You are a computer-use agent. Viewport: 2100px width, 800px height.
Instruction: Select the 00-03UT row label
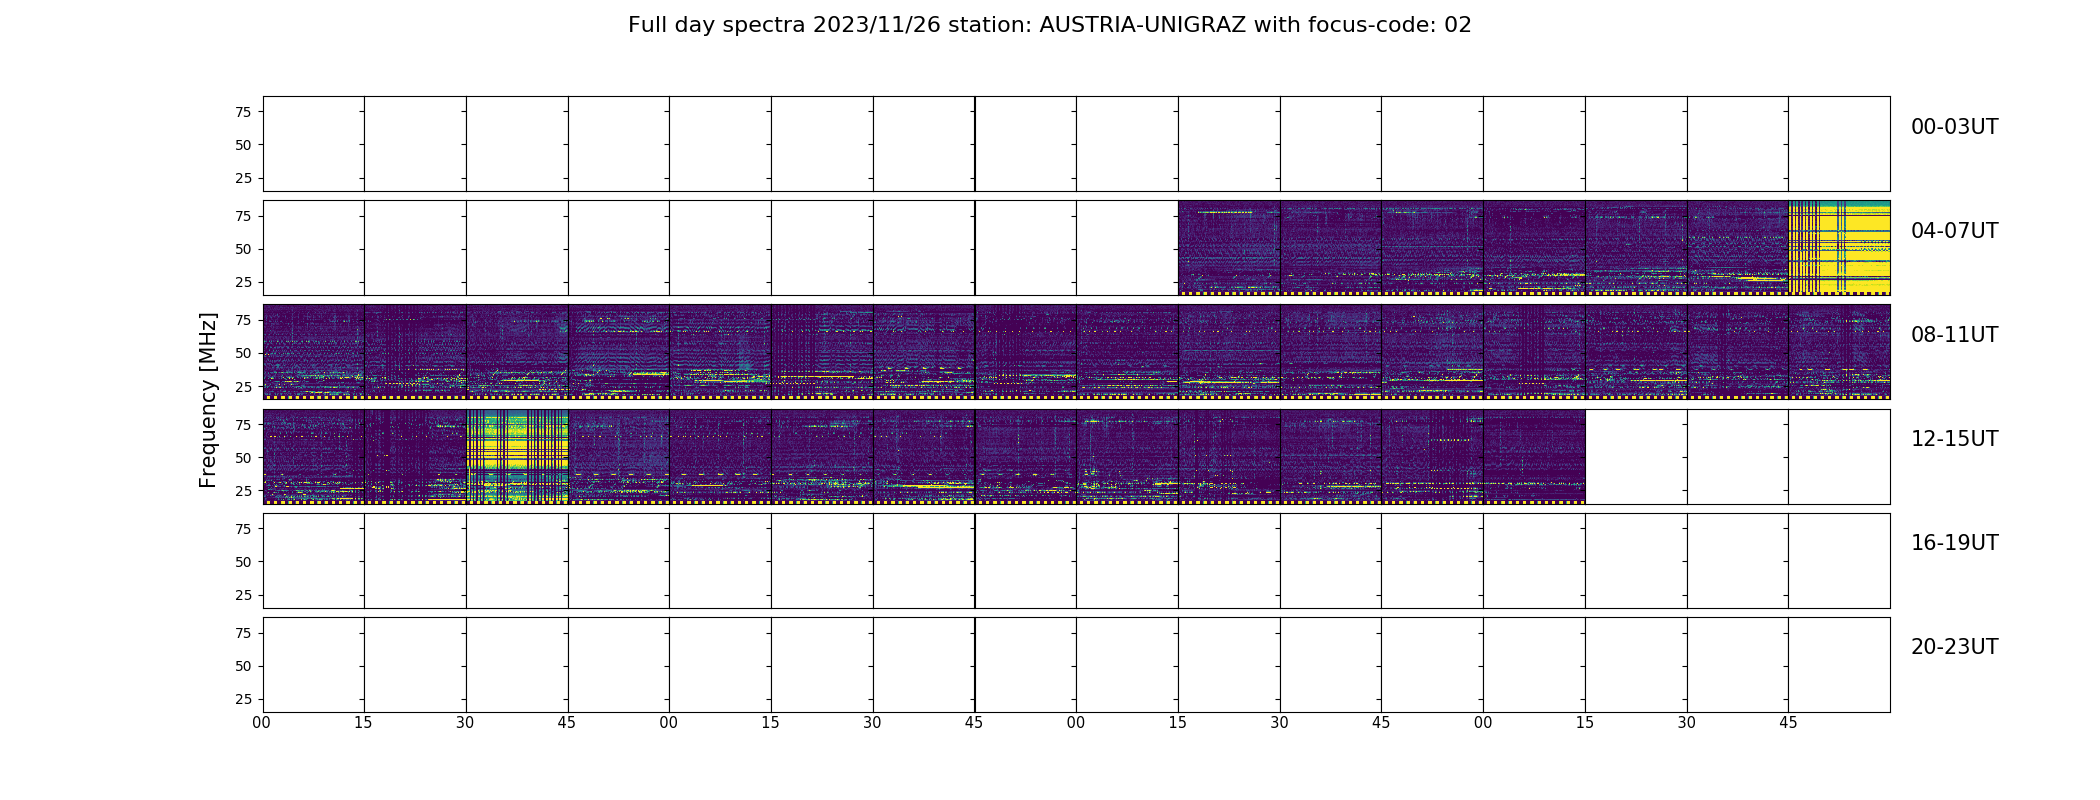[1954, 127]
